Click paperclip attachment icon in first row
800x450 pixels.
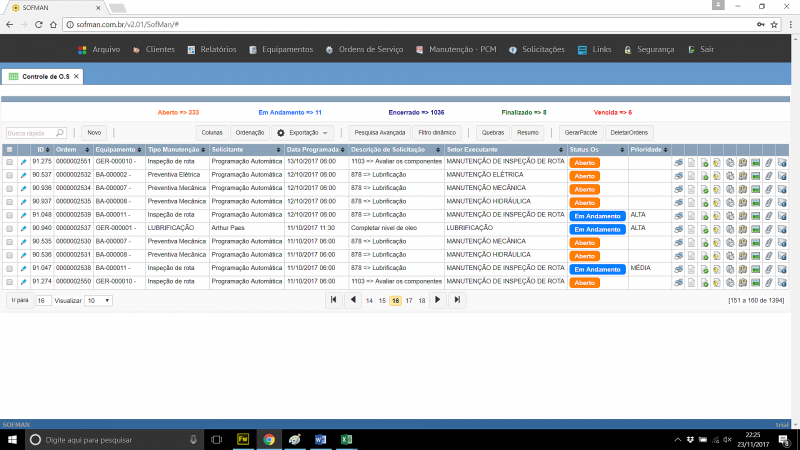[769, 161]
